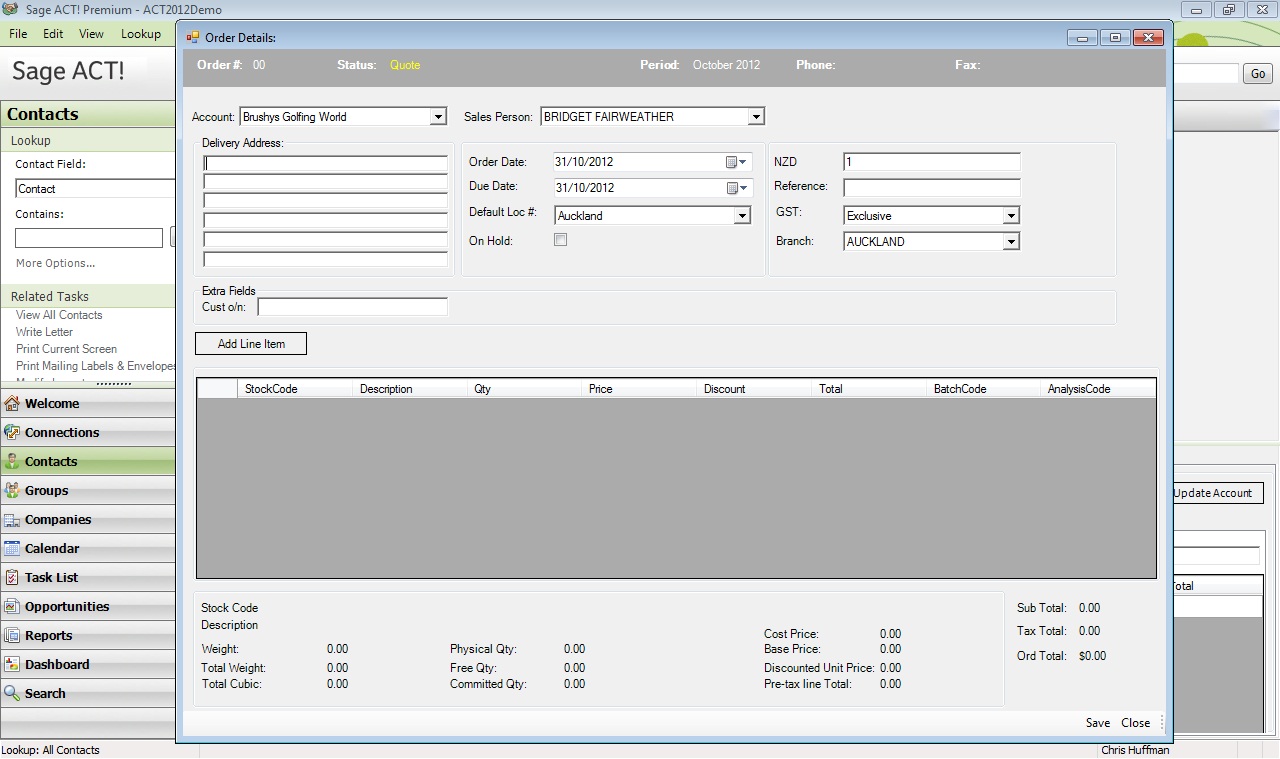Click the October 2012 period text
The height and width of the screenshot is (759, 1280).
[726, 65]
